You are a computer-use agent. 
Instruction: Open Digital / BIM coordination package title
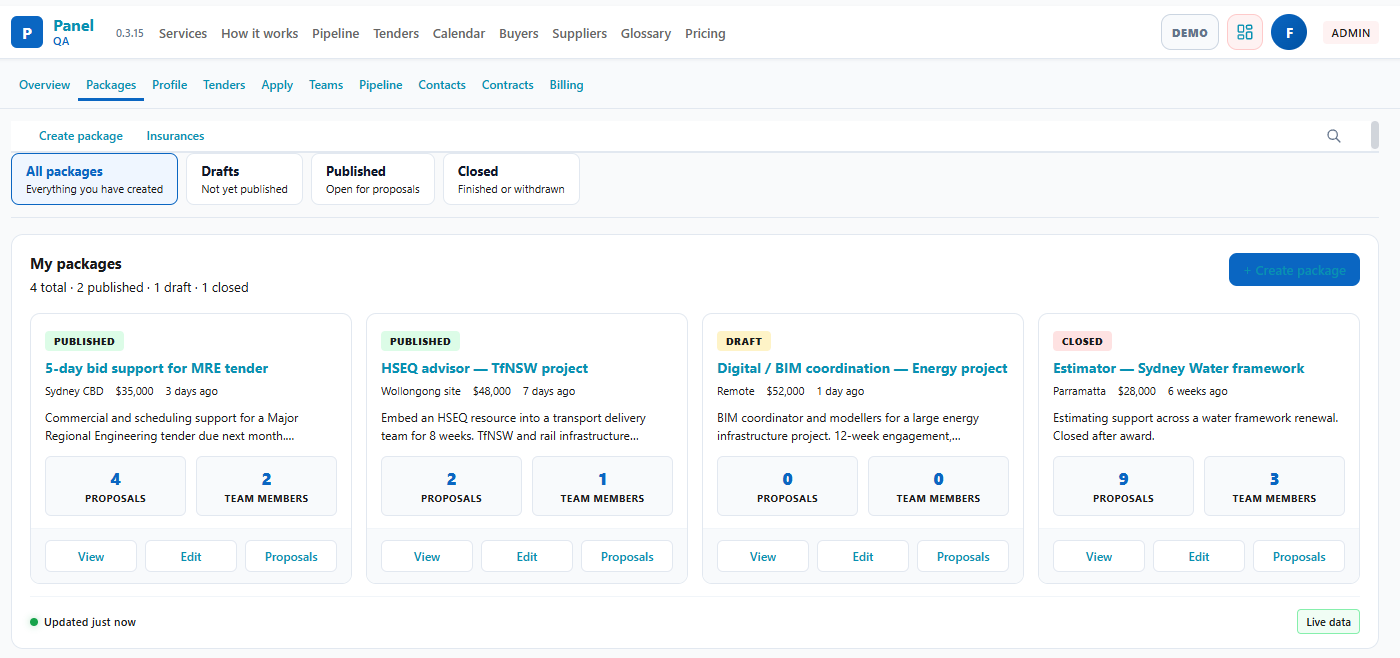[862, 368]
